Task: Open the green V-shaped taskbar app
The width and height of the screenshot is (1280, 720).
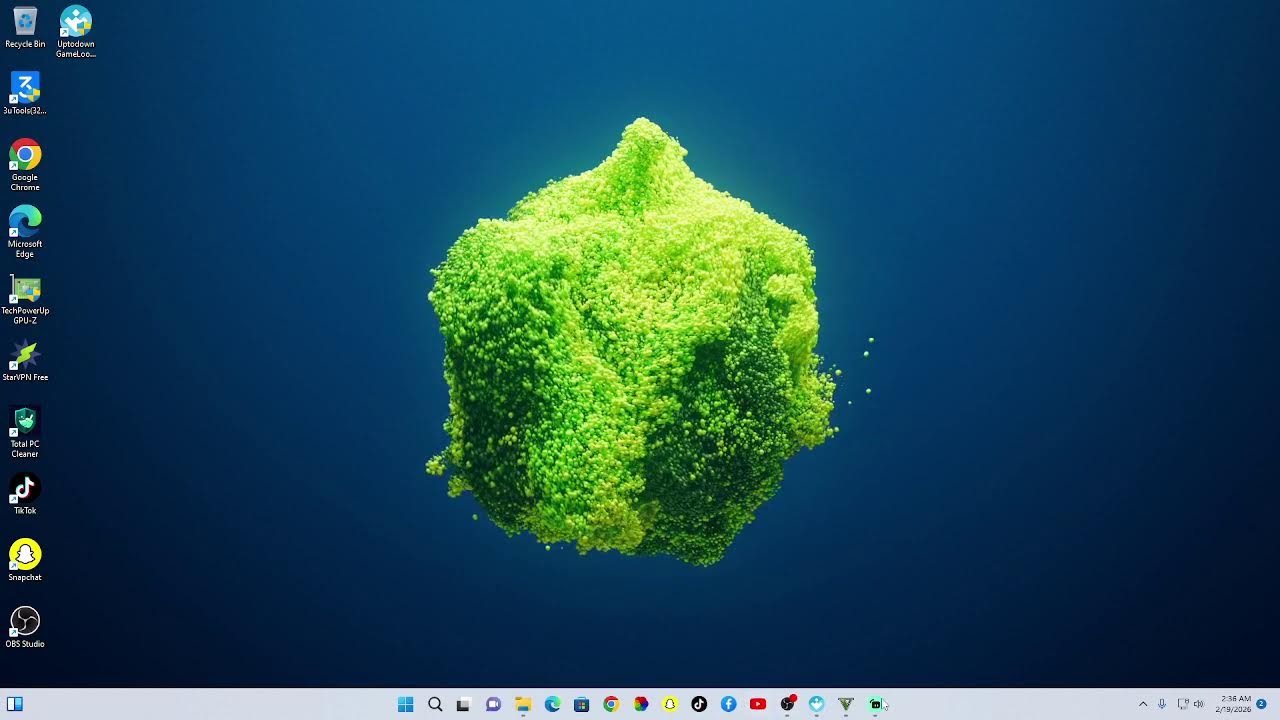Action: tap(846, 704)
